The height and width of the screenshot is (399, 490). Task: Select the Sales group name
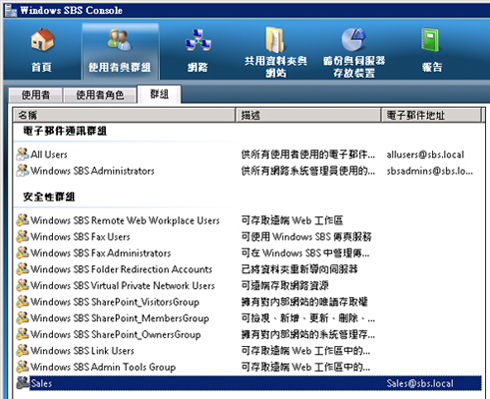(x=41, y=383)
